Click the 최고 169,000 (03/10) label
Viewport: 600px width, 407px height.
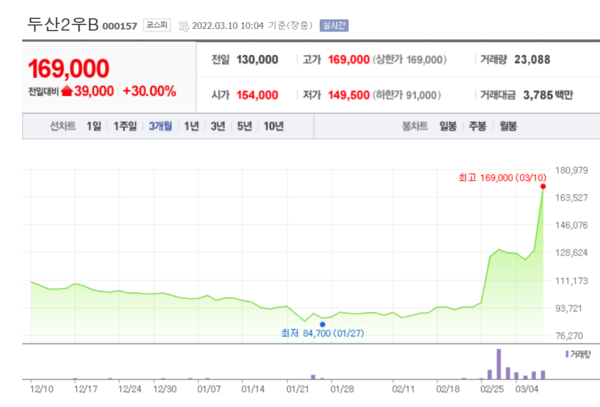tap(502, 178)
